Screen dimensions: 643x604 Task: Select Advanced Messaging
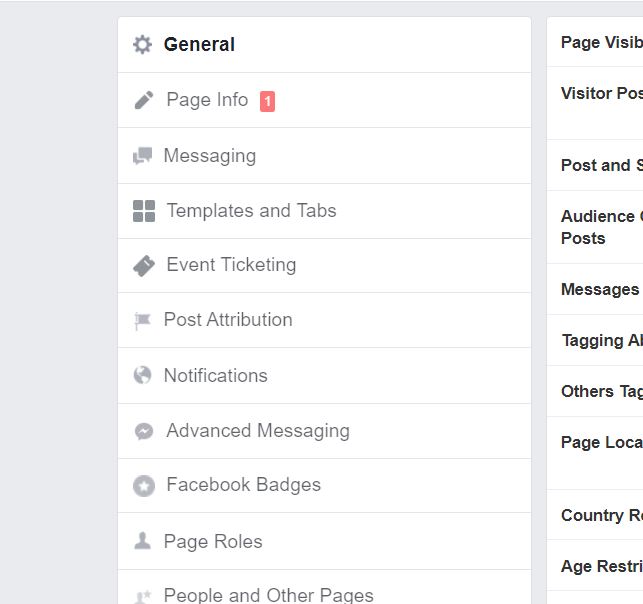[324, 431]
